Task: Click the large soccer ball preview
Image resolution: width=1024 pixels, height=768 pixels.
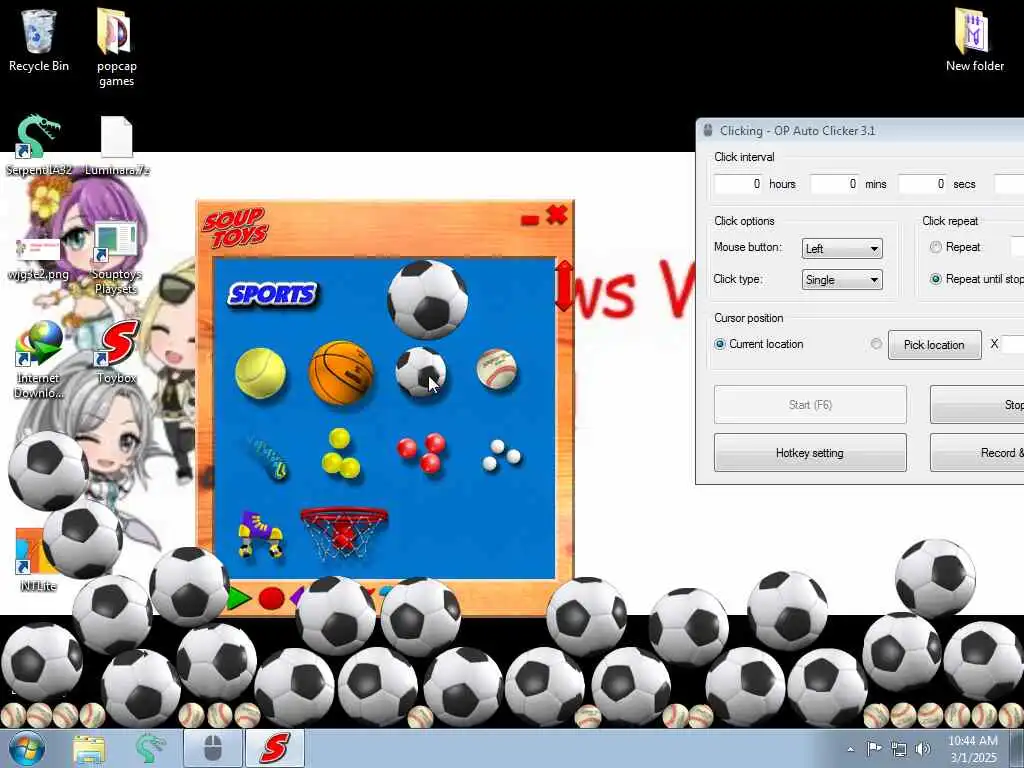Action: pos(427,300)
